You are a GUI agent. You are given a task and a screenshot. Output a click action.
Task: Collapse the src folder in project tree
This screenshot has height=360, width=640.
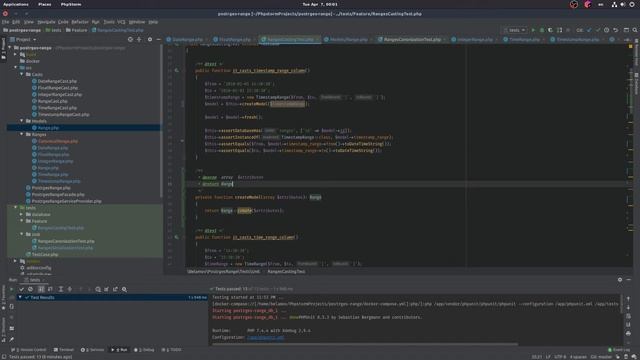(16, 67)
